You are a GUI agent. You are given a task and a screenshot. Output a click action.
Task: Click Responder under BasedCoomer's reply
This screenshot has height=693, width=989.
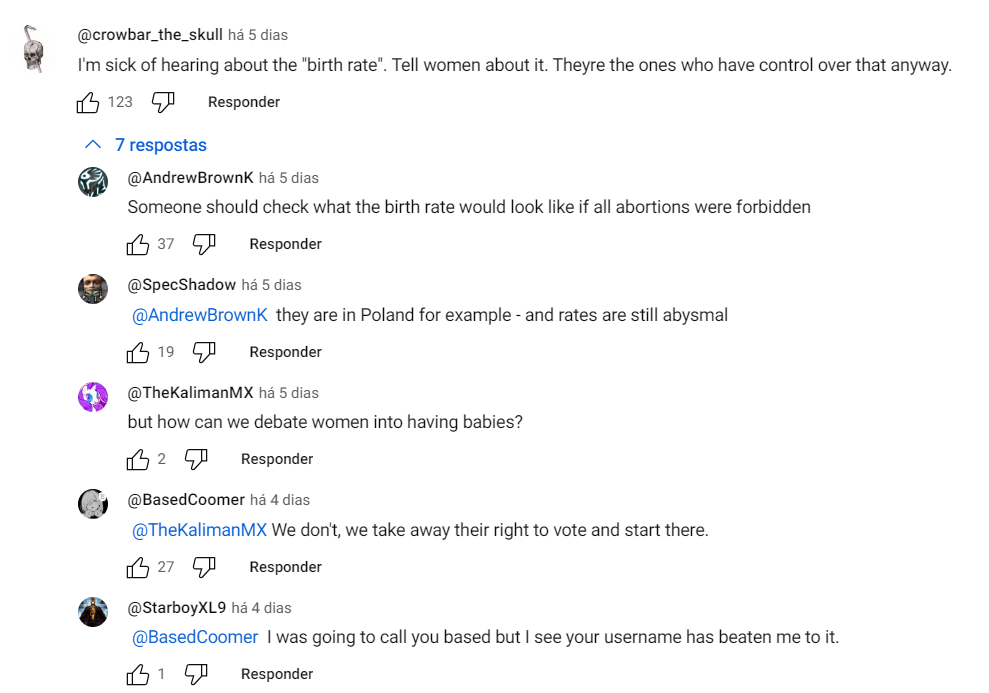point(285,567)
